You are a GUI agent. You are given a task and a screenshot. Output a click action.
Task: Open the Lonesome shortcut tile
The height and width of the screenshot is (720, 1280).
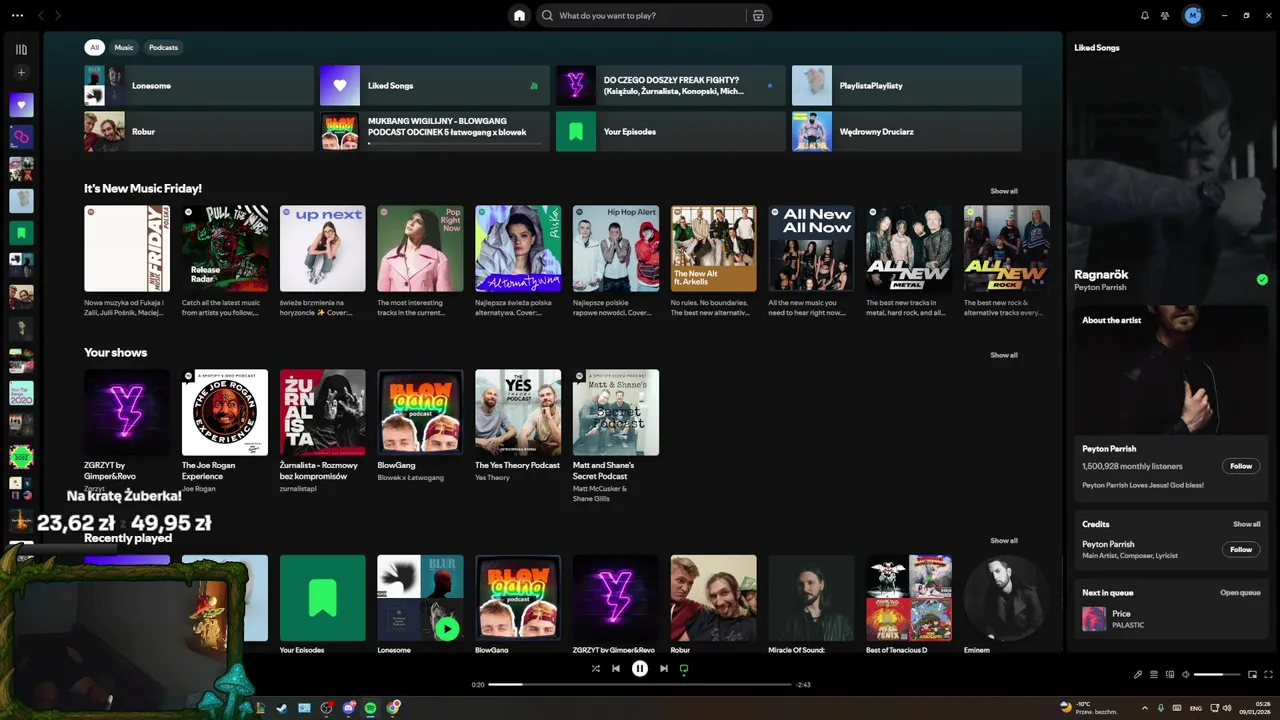tap(199, 85)
